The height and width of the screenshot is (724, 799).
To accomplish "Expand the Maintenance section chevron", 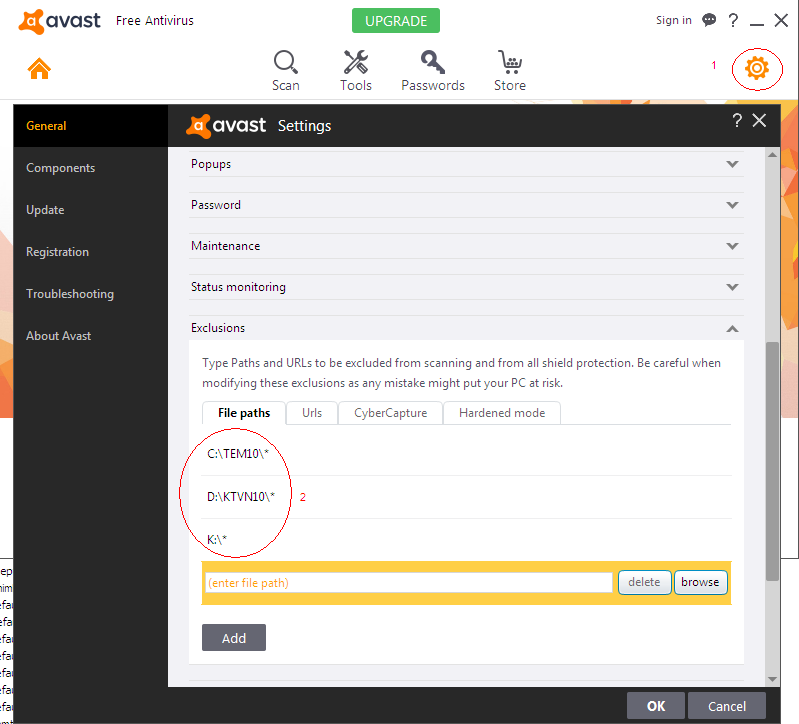I will point(732,246).
